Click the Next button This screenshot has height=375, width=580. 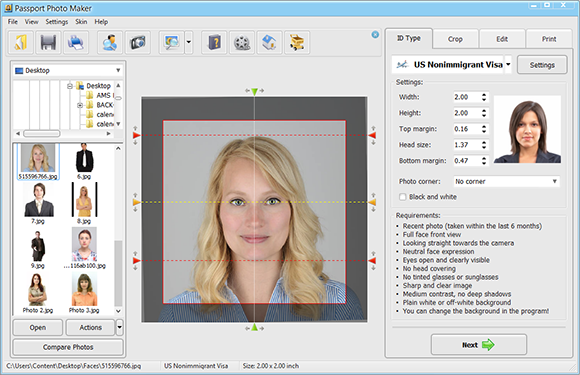[x=479, y=345]
